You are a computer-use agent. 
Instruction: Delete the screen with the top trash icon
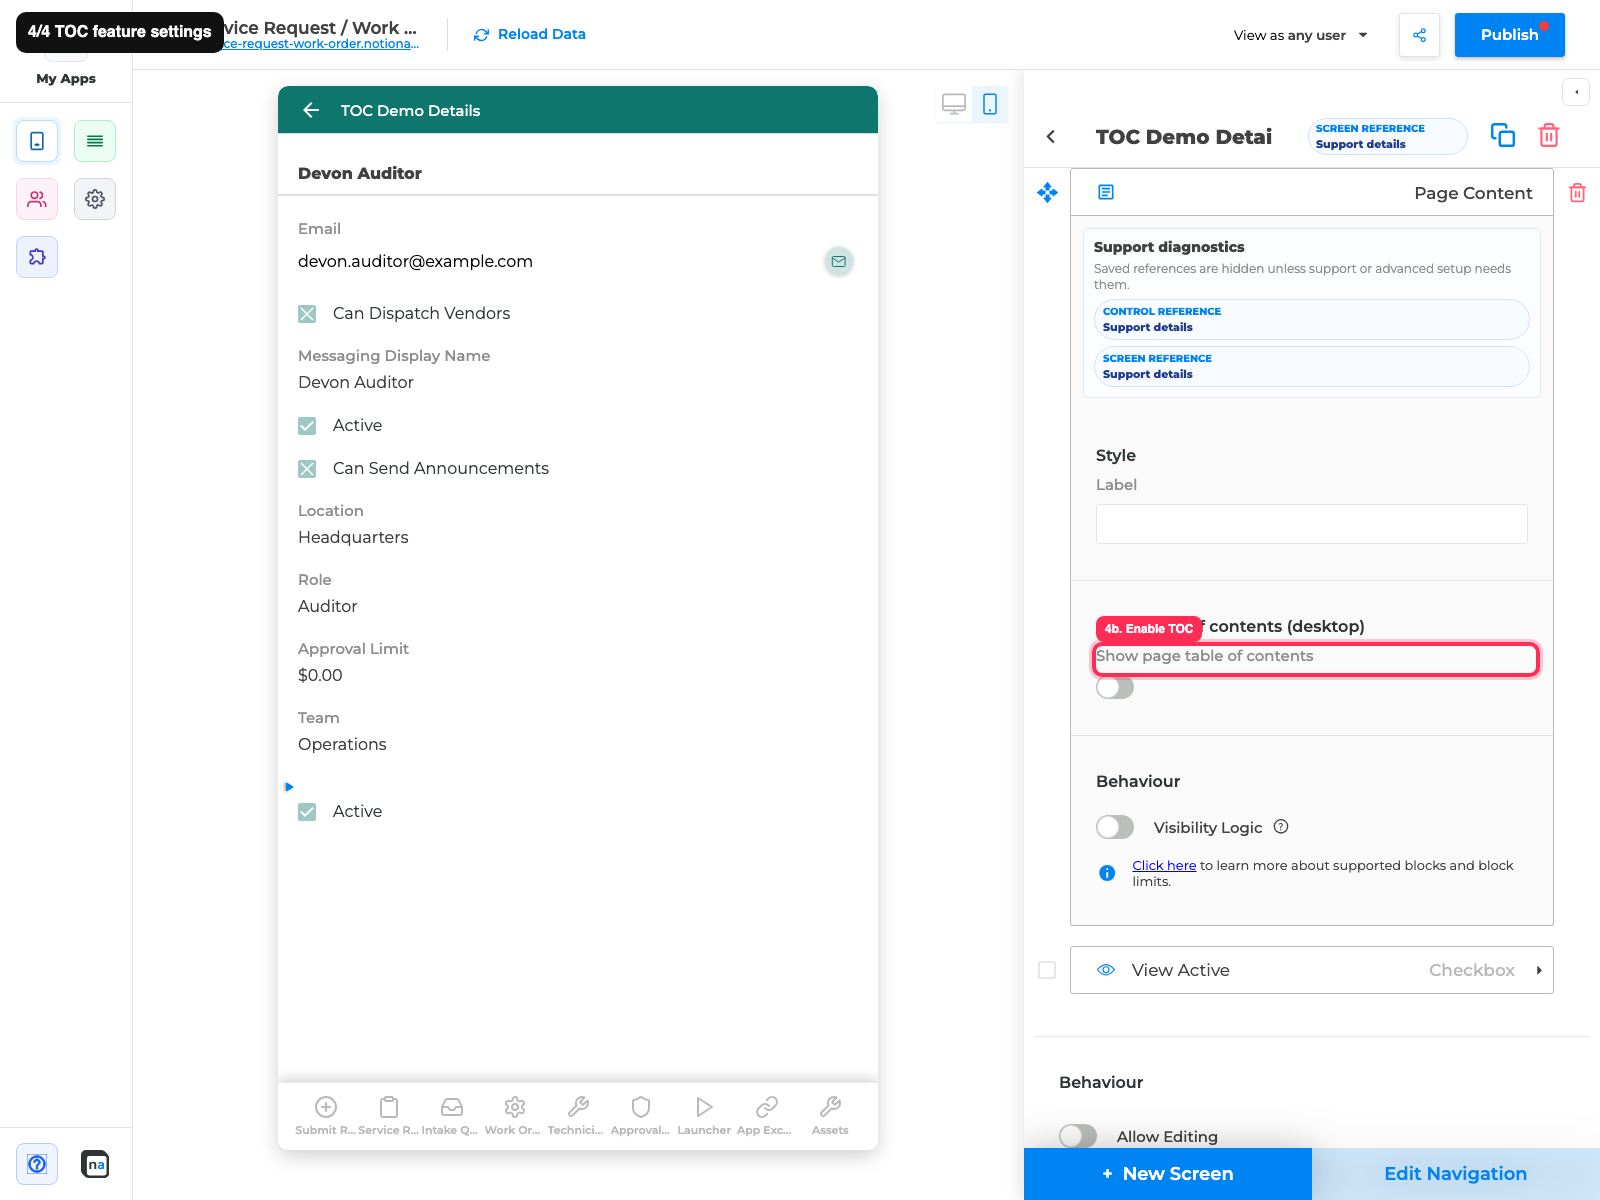1549,135
